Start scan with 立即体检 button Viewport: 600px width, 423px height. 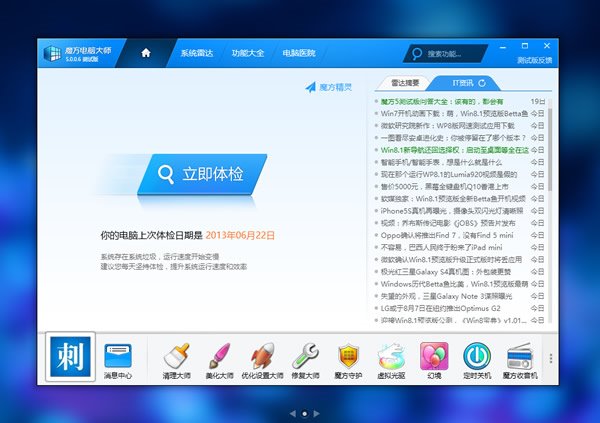(202, 174)
